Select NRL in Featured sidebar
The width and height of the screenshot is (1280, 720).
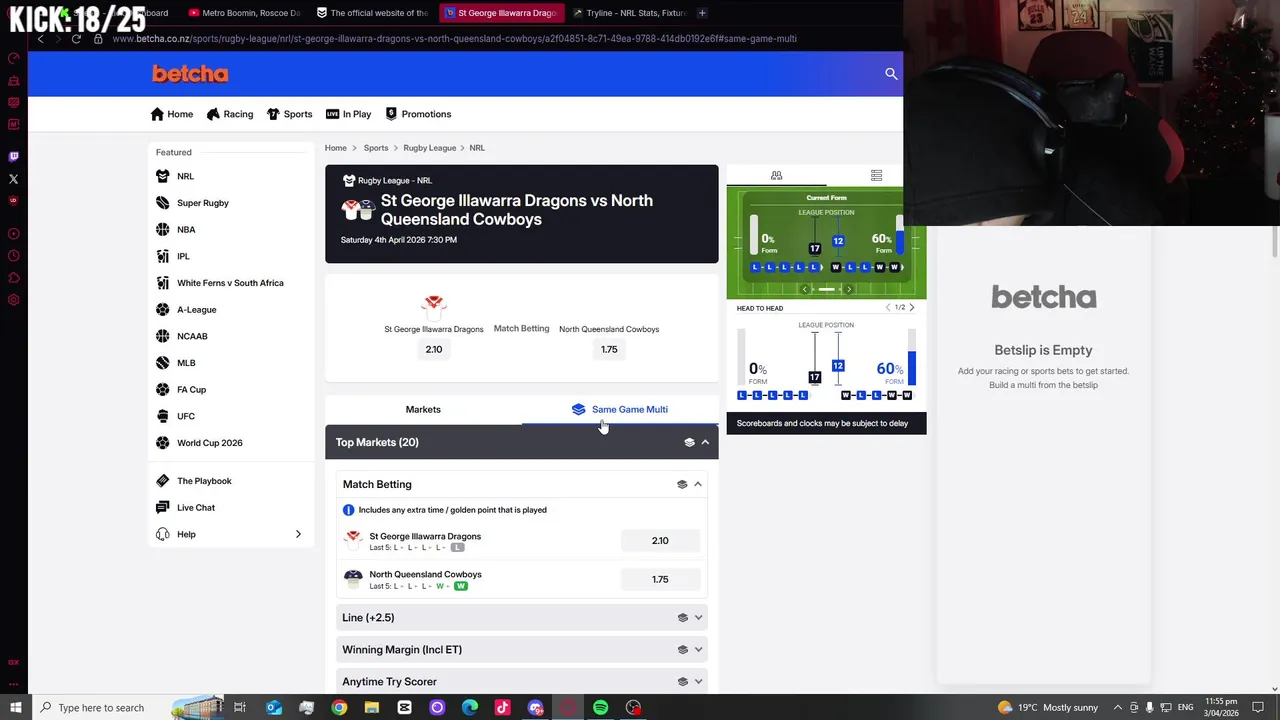point(186,176)
